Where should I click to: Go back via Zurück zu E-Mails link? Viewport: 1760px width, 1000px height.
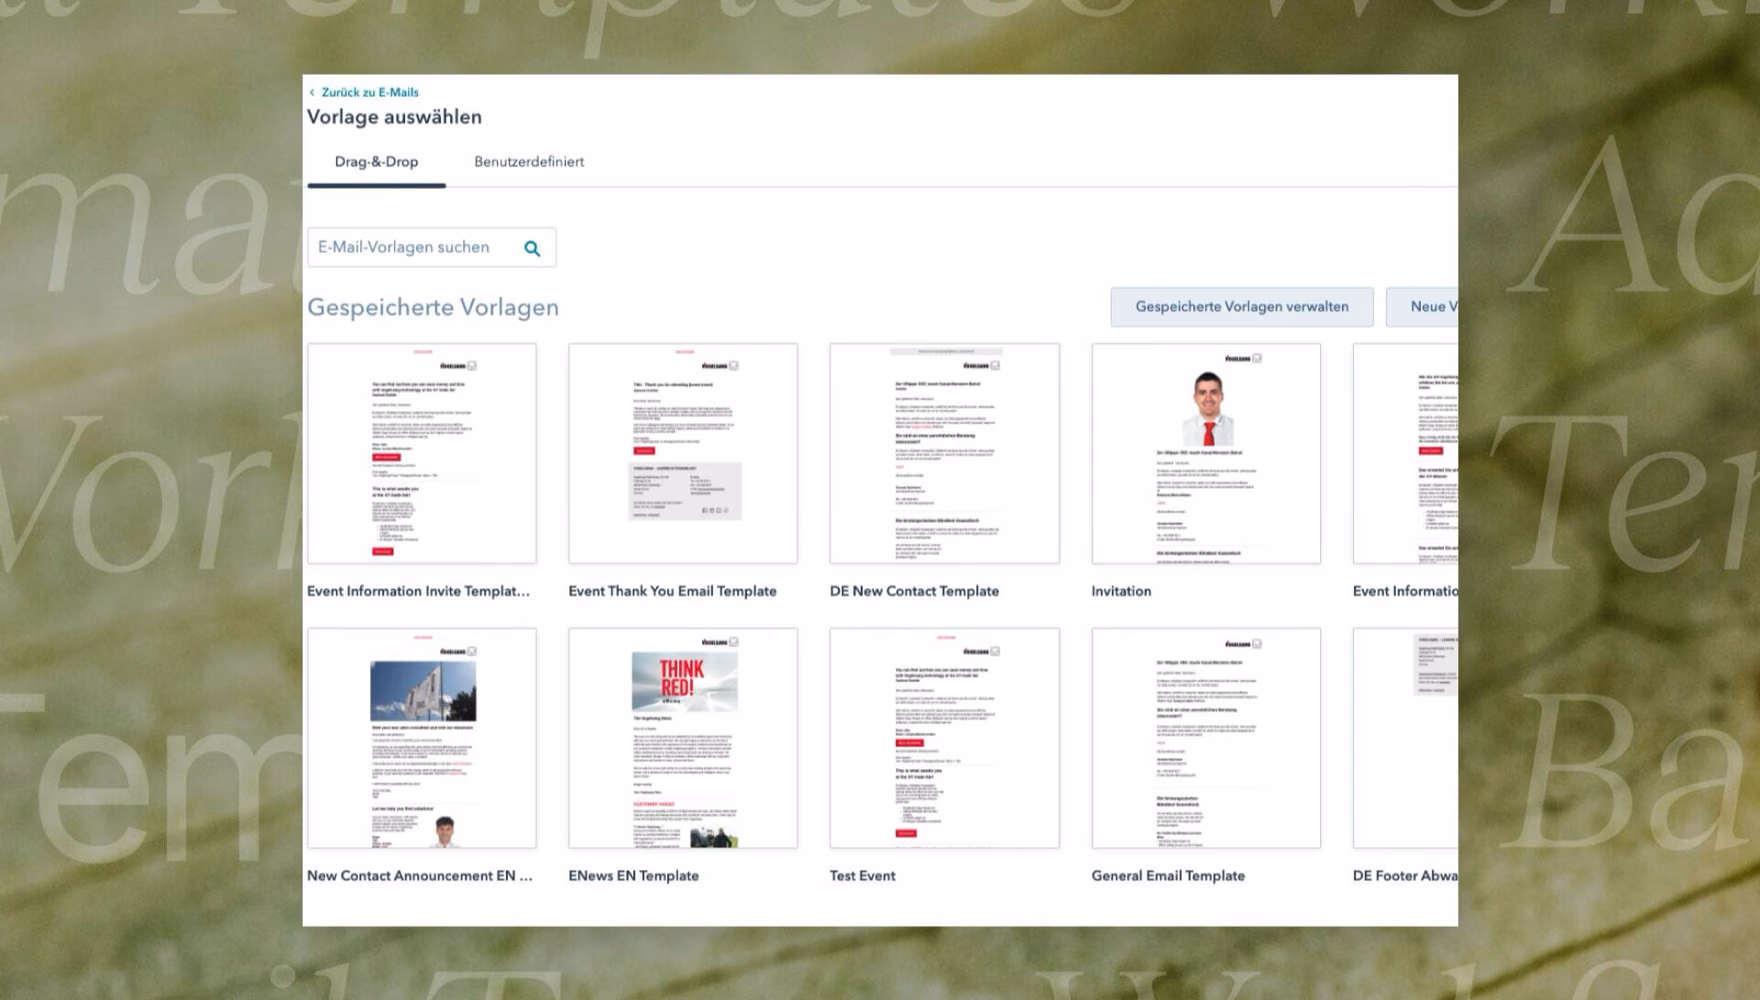pyautogui.click(x=370, y=92)
